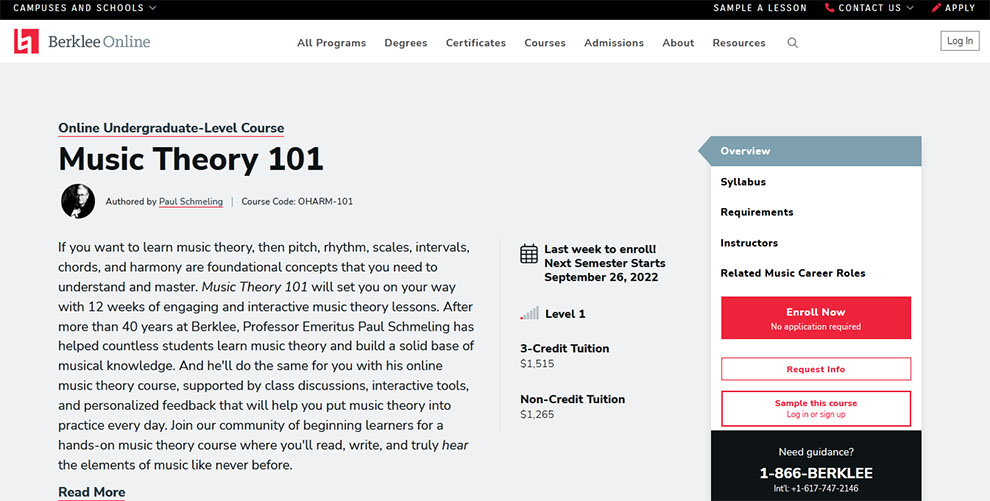The height and width of the screenshot is (501, 990).
Task: Click the 1-866-BERKLEE phone number
Action: click(816, 473)
